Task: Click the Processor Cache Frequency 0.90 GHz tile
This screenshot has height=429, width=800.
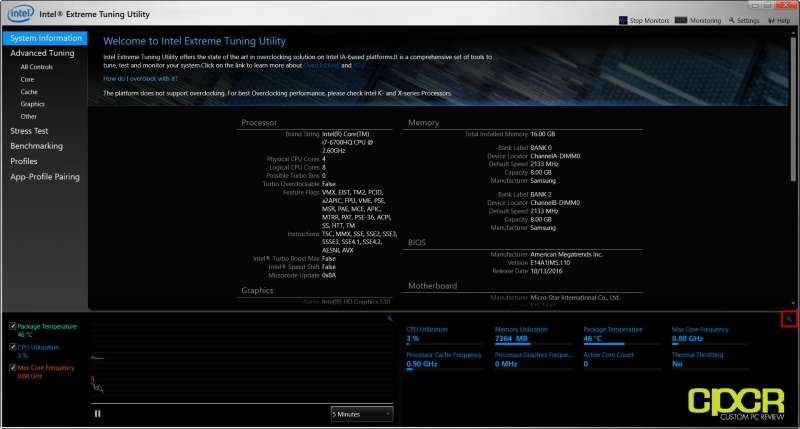Action: coord(444,360)
